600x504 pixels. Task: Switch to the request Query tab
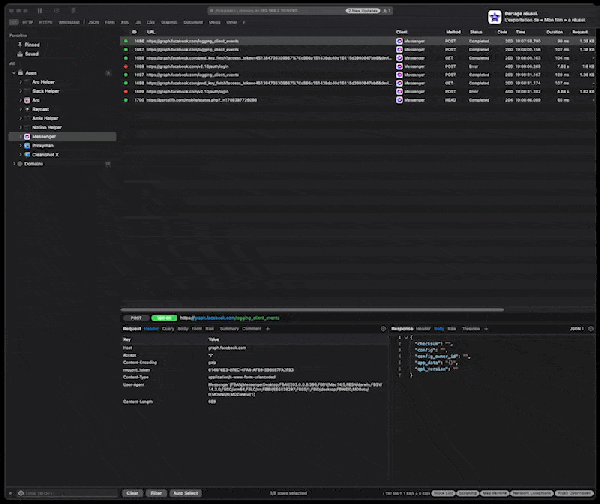tap(168, 329)
